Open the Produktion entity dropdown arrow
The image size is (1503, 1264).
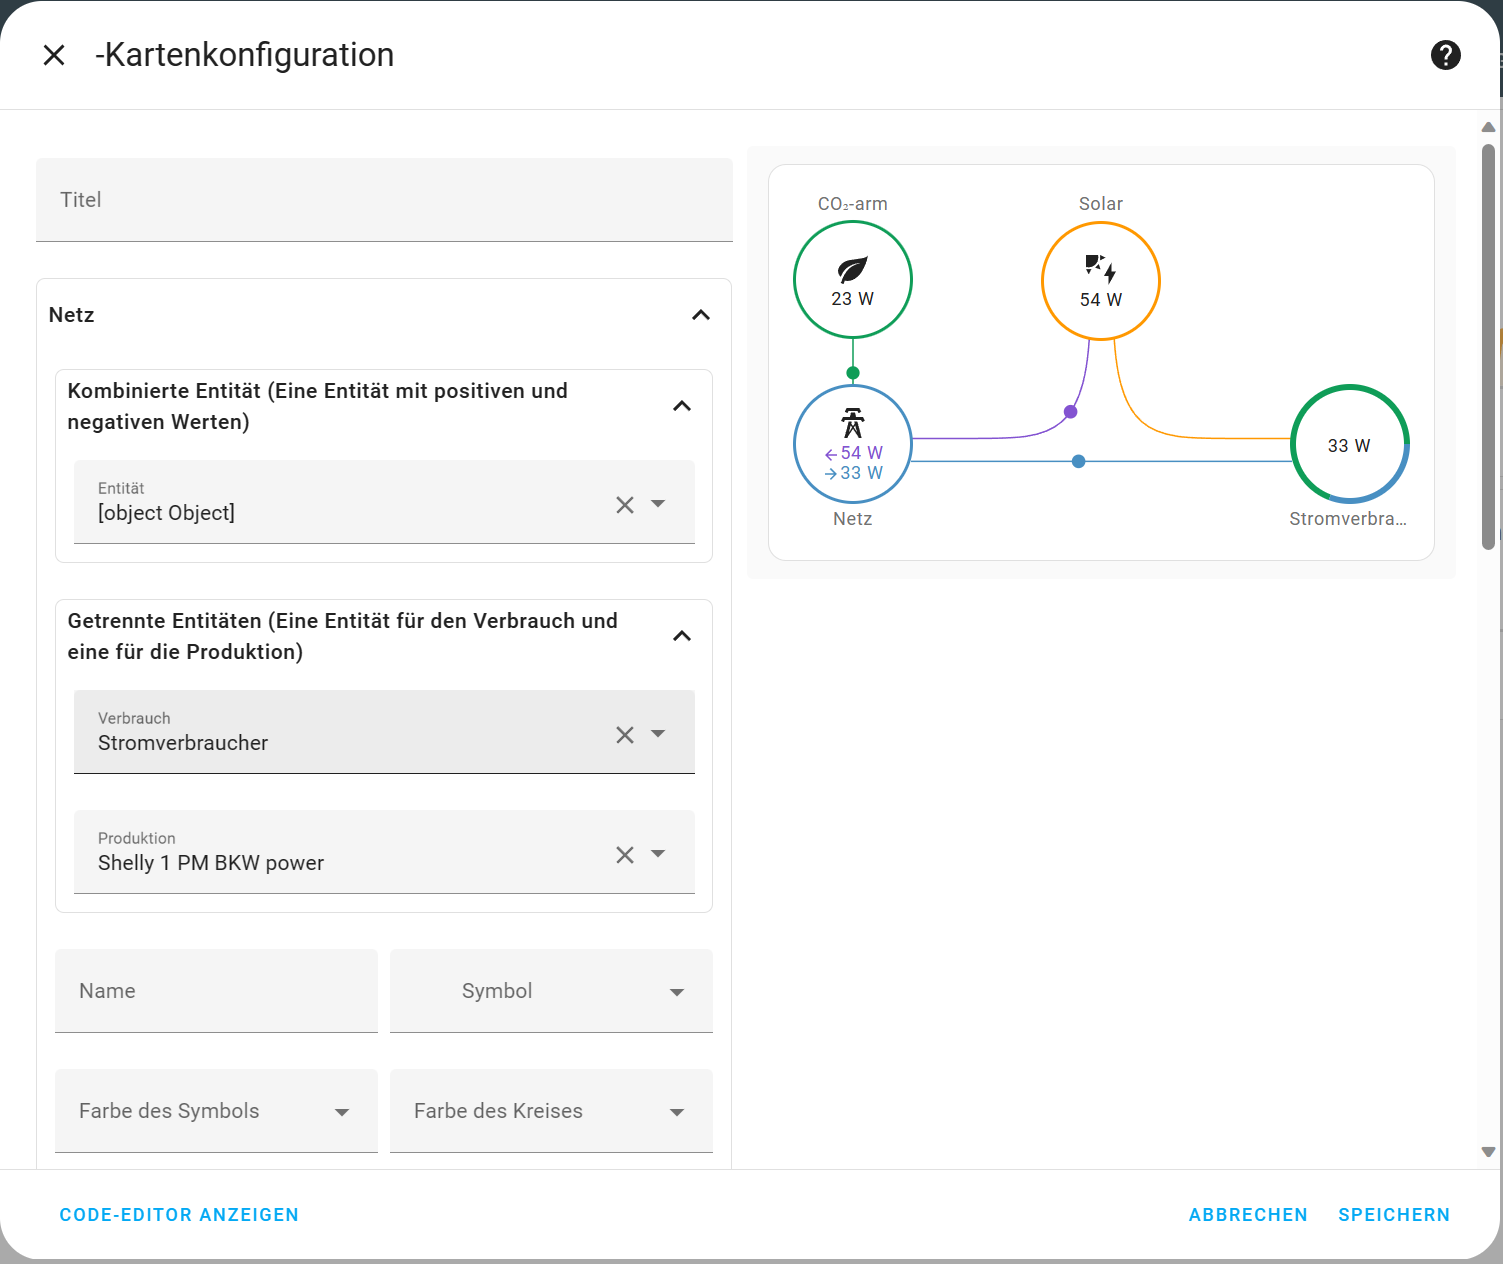[658, 854]
